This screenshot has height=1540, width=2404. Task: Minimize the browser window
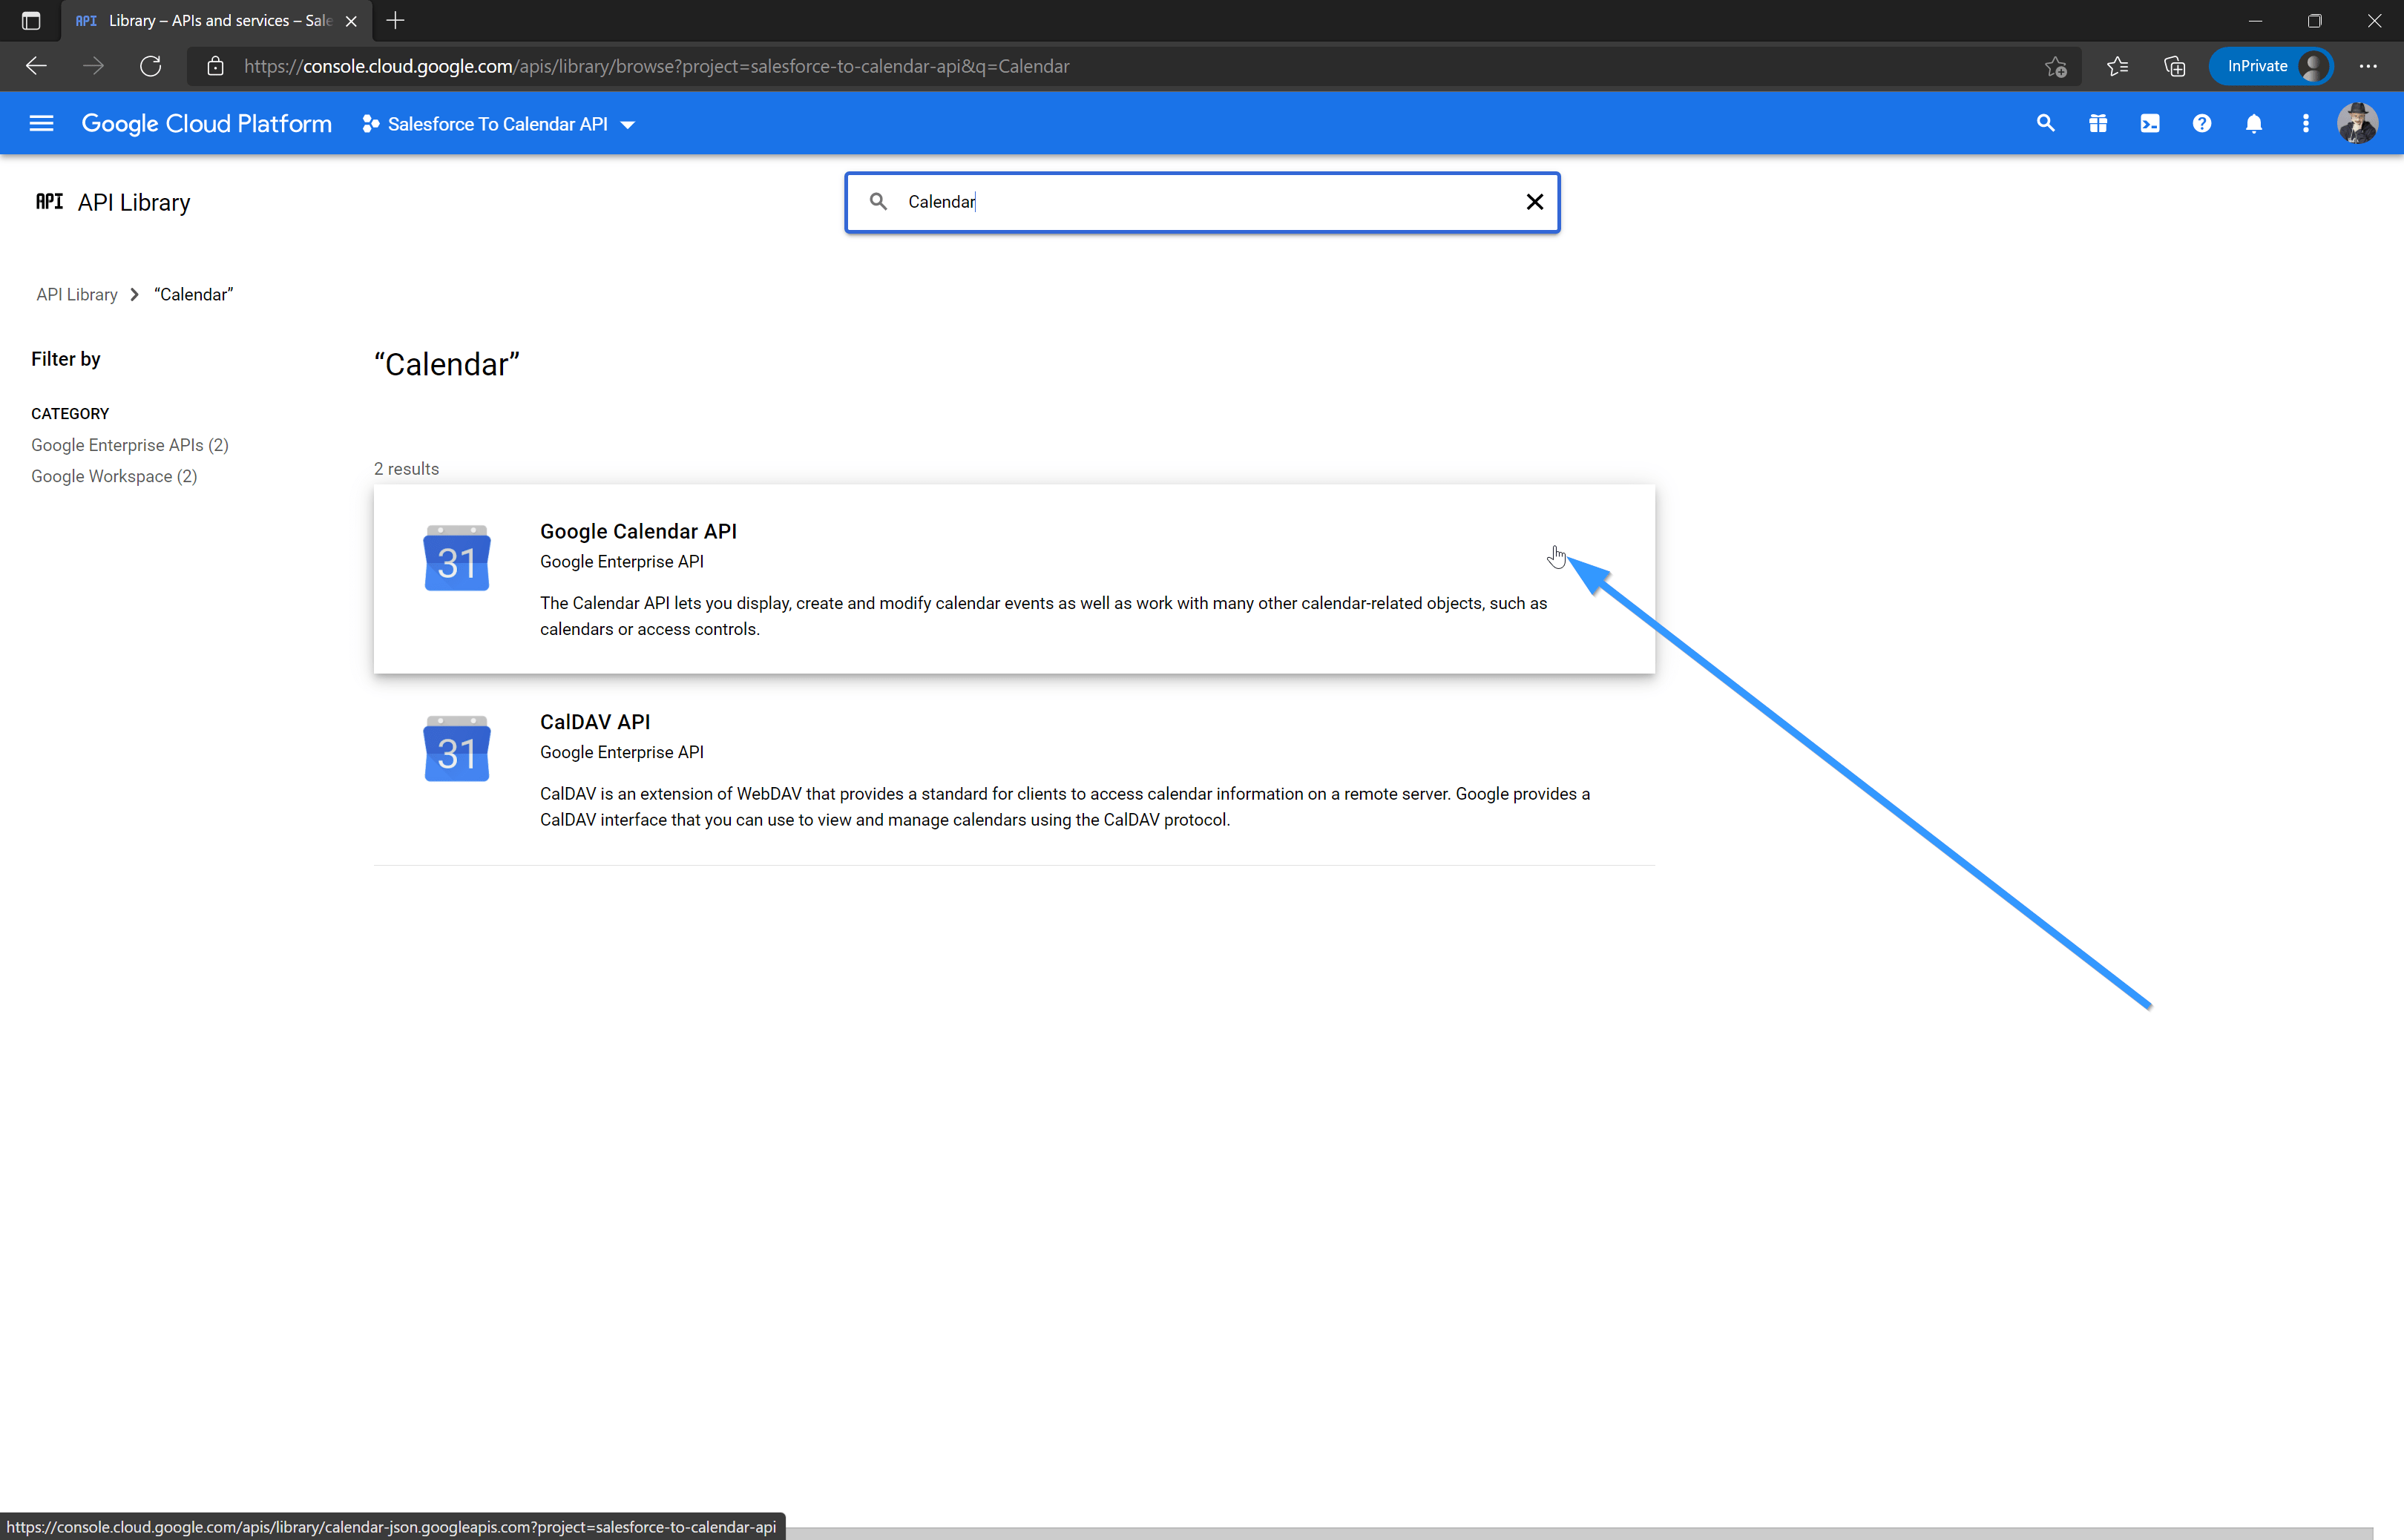click(x=2255, y=20)
